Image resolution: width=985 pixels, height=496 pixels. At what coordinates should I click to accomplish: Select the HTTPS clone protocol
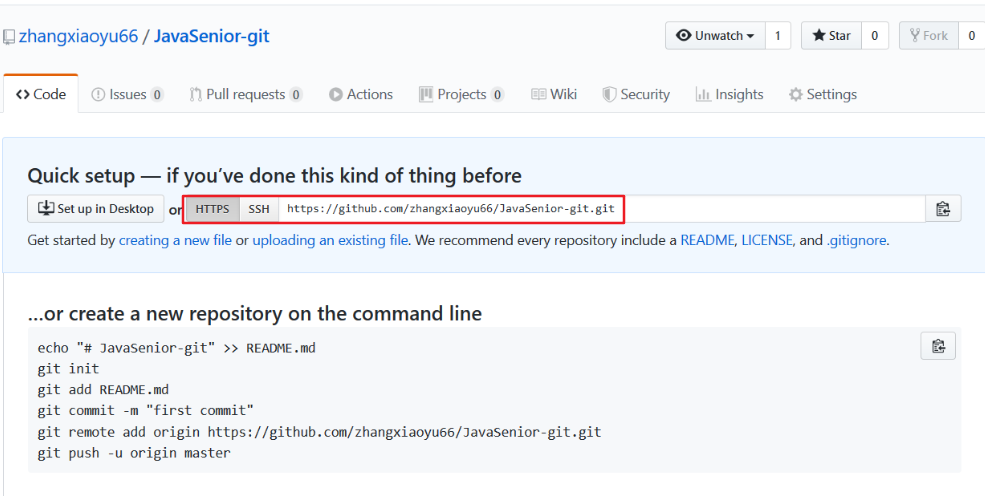tap(212, 209)
